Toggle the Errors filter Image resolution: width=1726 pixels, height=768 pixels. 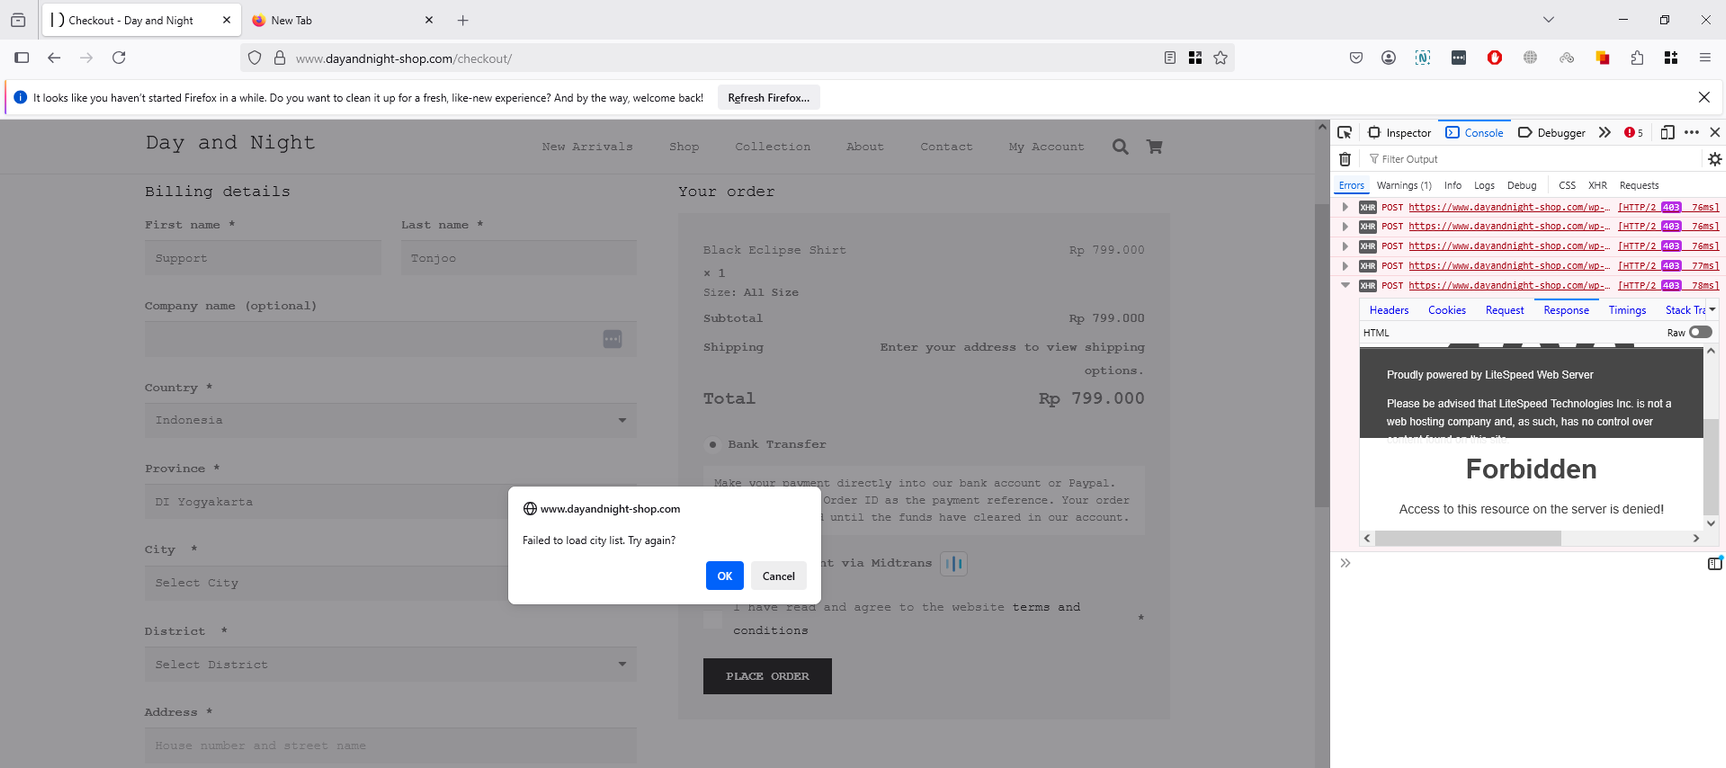(x=1351, y=185)
